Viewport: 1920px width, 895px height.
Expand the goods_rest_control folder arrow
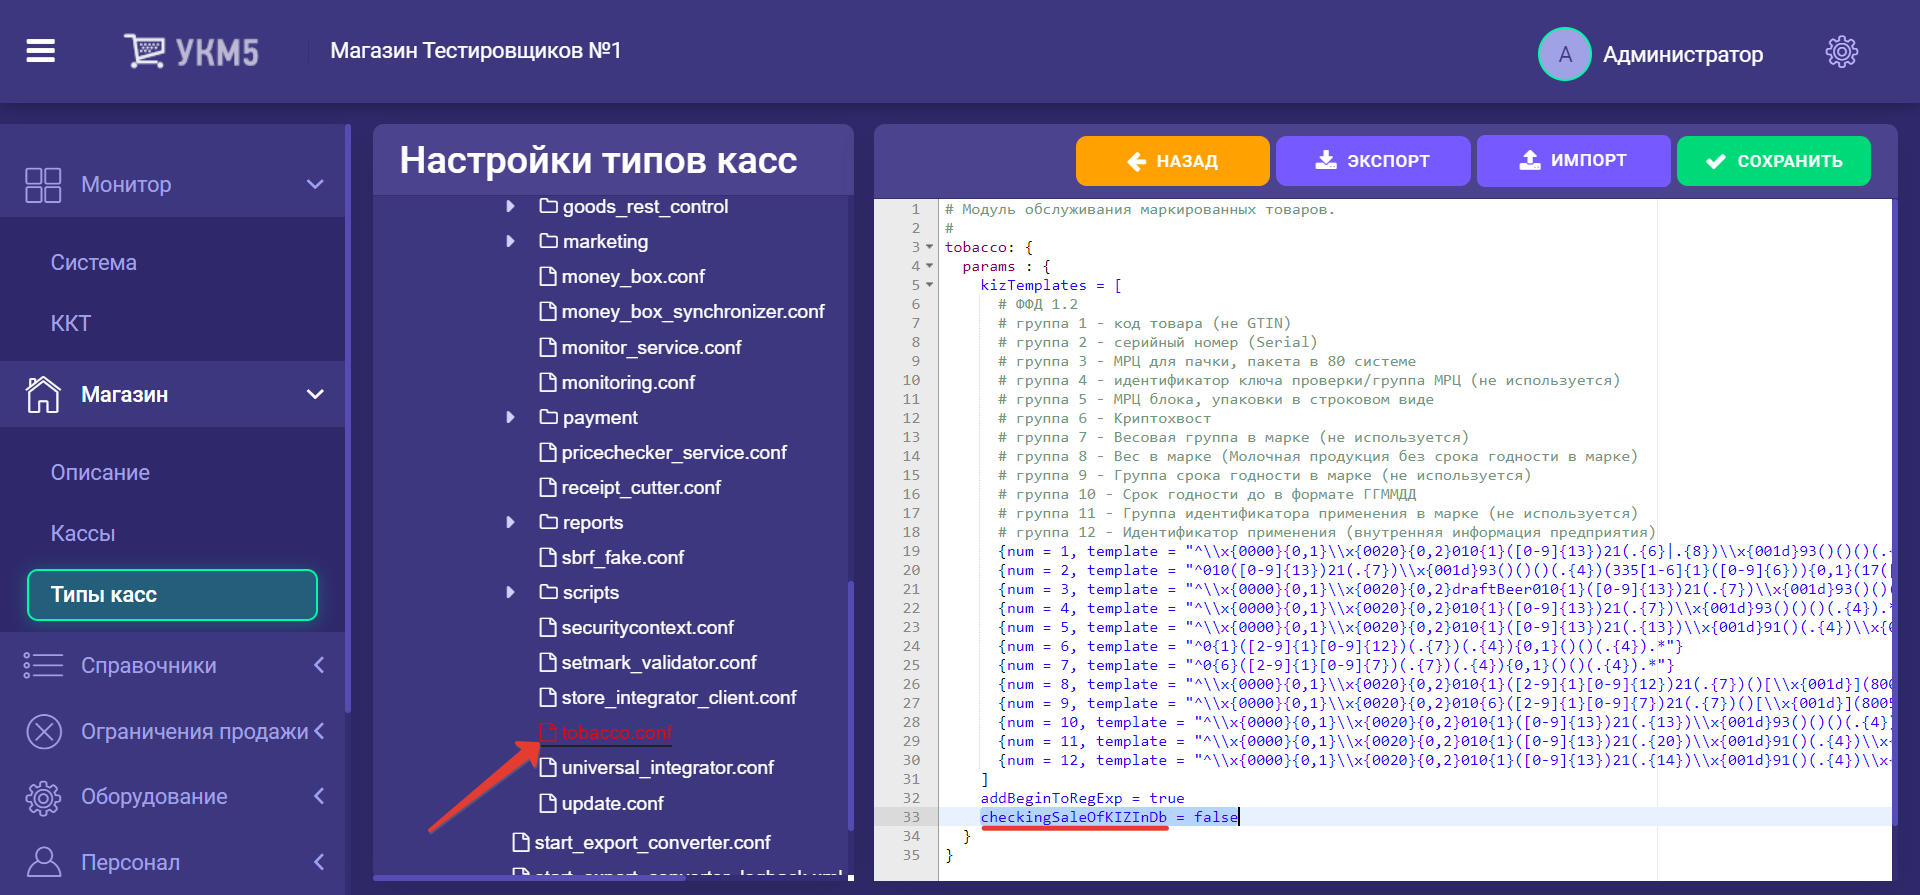click(x=510, y=206)
